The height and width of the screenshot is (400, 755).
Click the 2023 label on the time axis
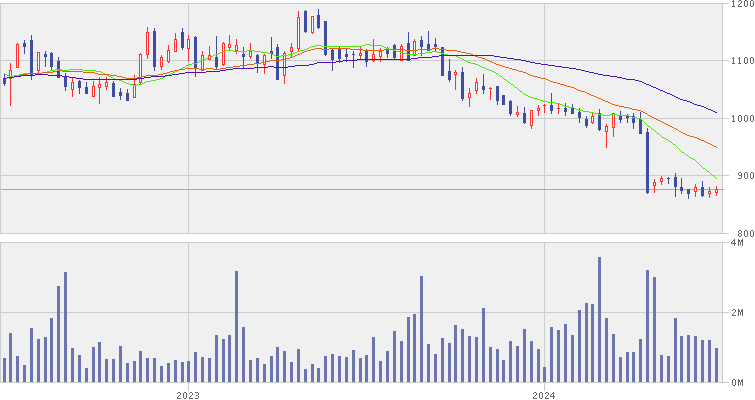coord(188,394)
